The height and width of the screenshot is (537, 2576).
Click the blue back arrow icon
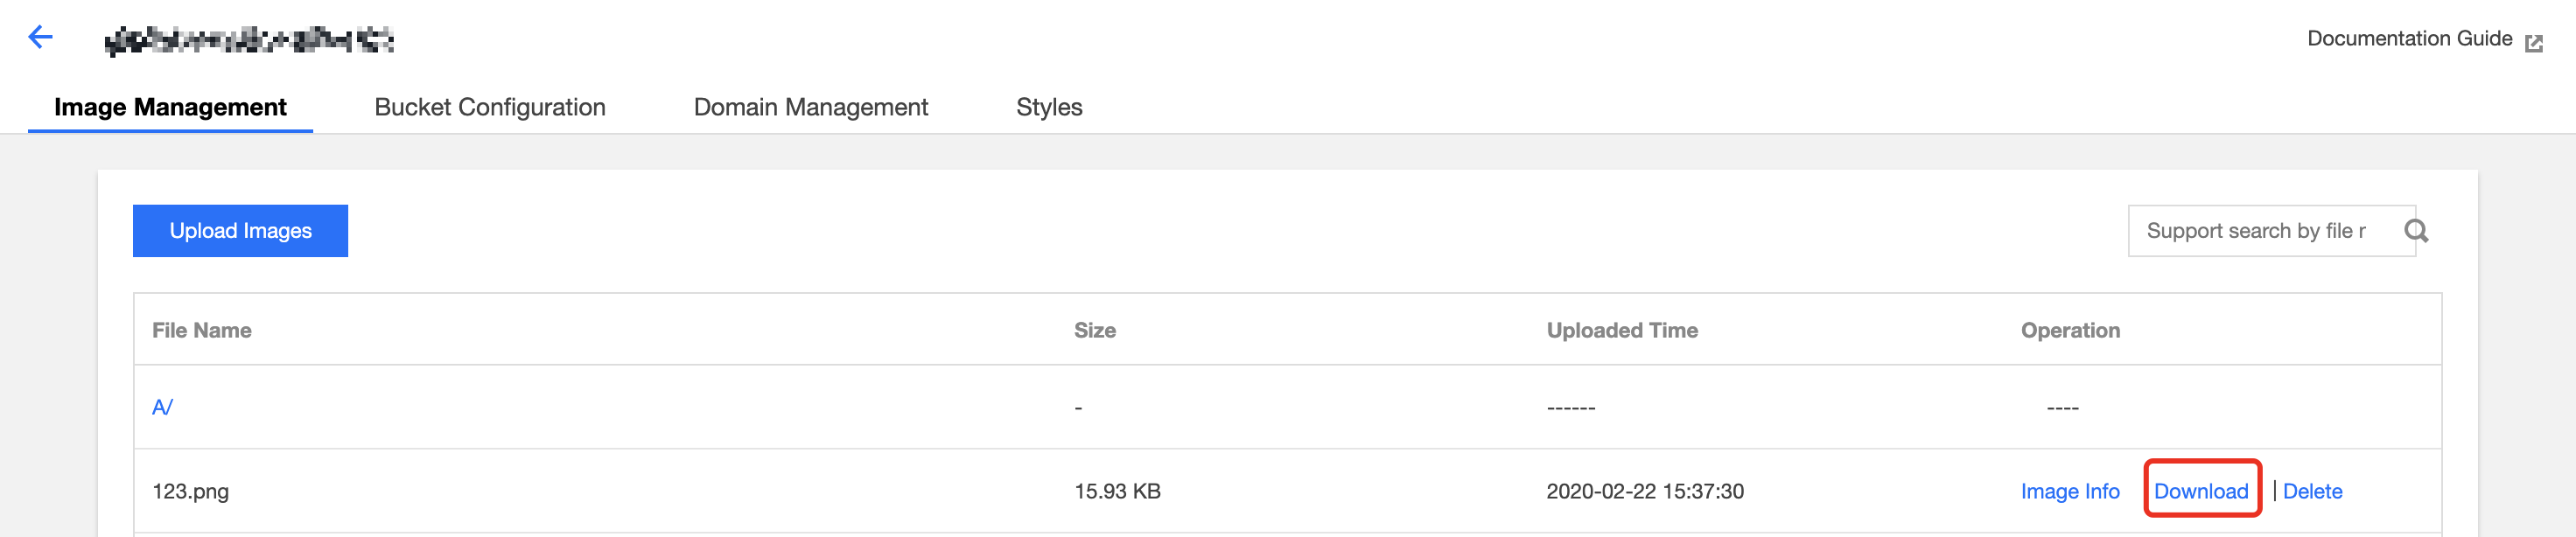coord(40,38)
